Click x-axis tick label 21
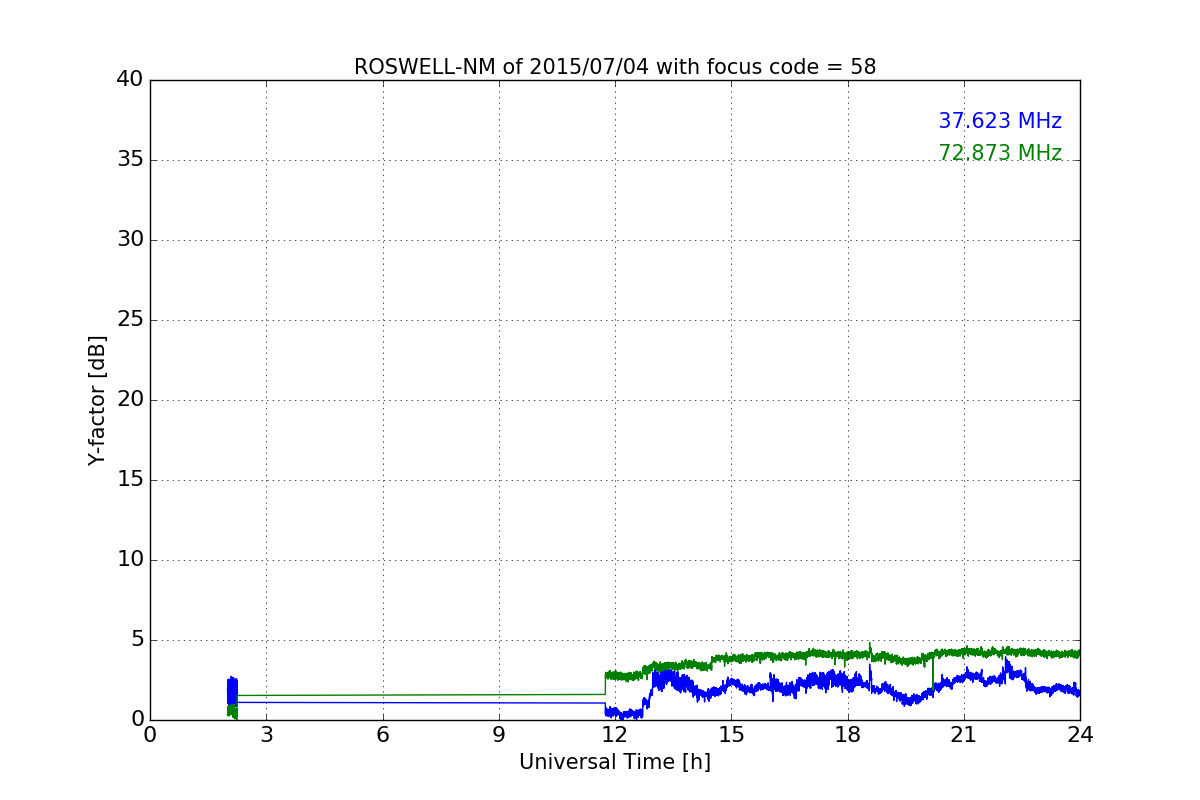The height and width of the screenshot is (800, 1200). pyautogui.click(x=964, y=735)
